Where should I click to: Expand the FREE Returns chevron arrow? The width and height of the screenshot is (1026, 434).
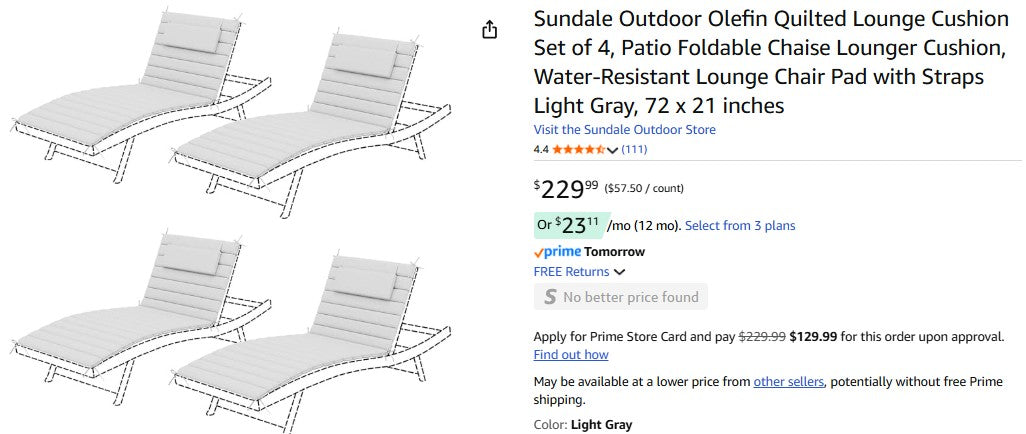620,272
